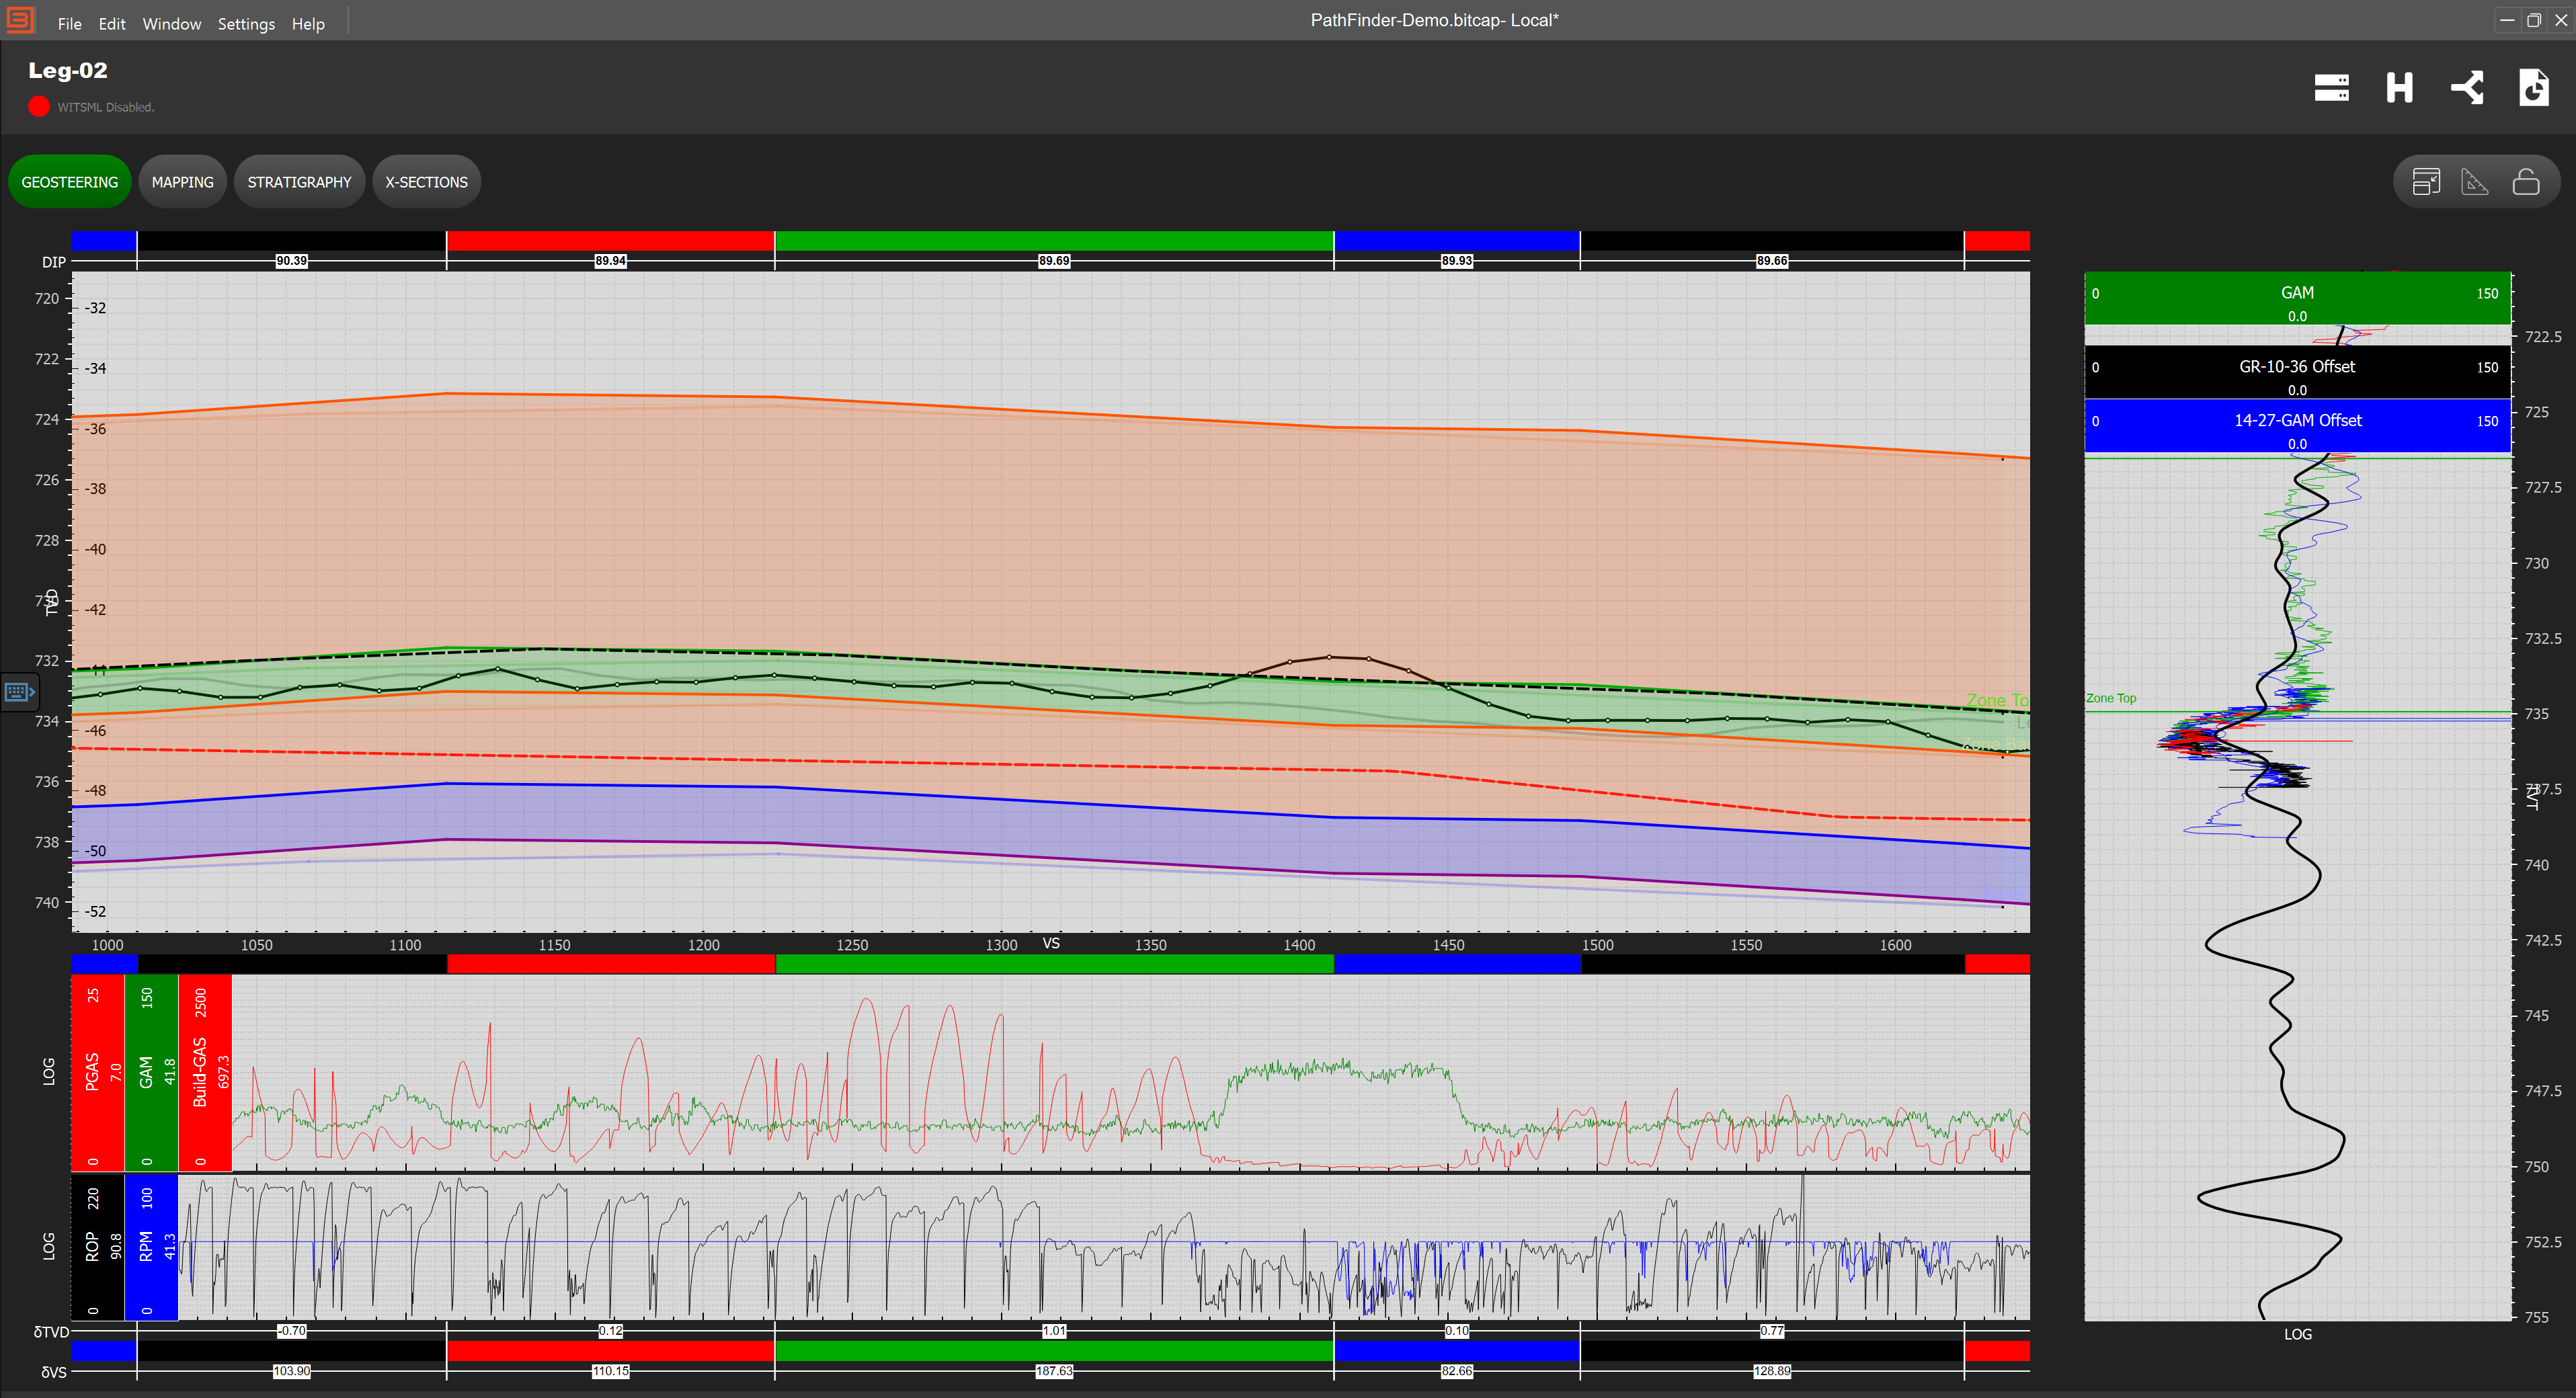Viewport: 2576px width, 1398px height.
Task: Click the 0.12 δTVD value
Action: pos(611,1331)
